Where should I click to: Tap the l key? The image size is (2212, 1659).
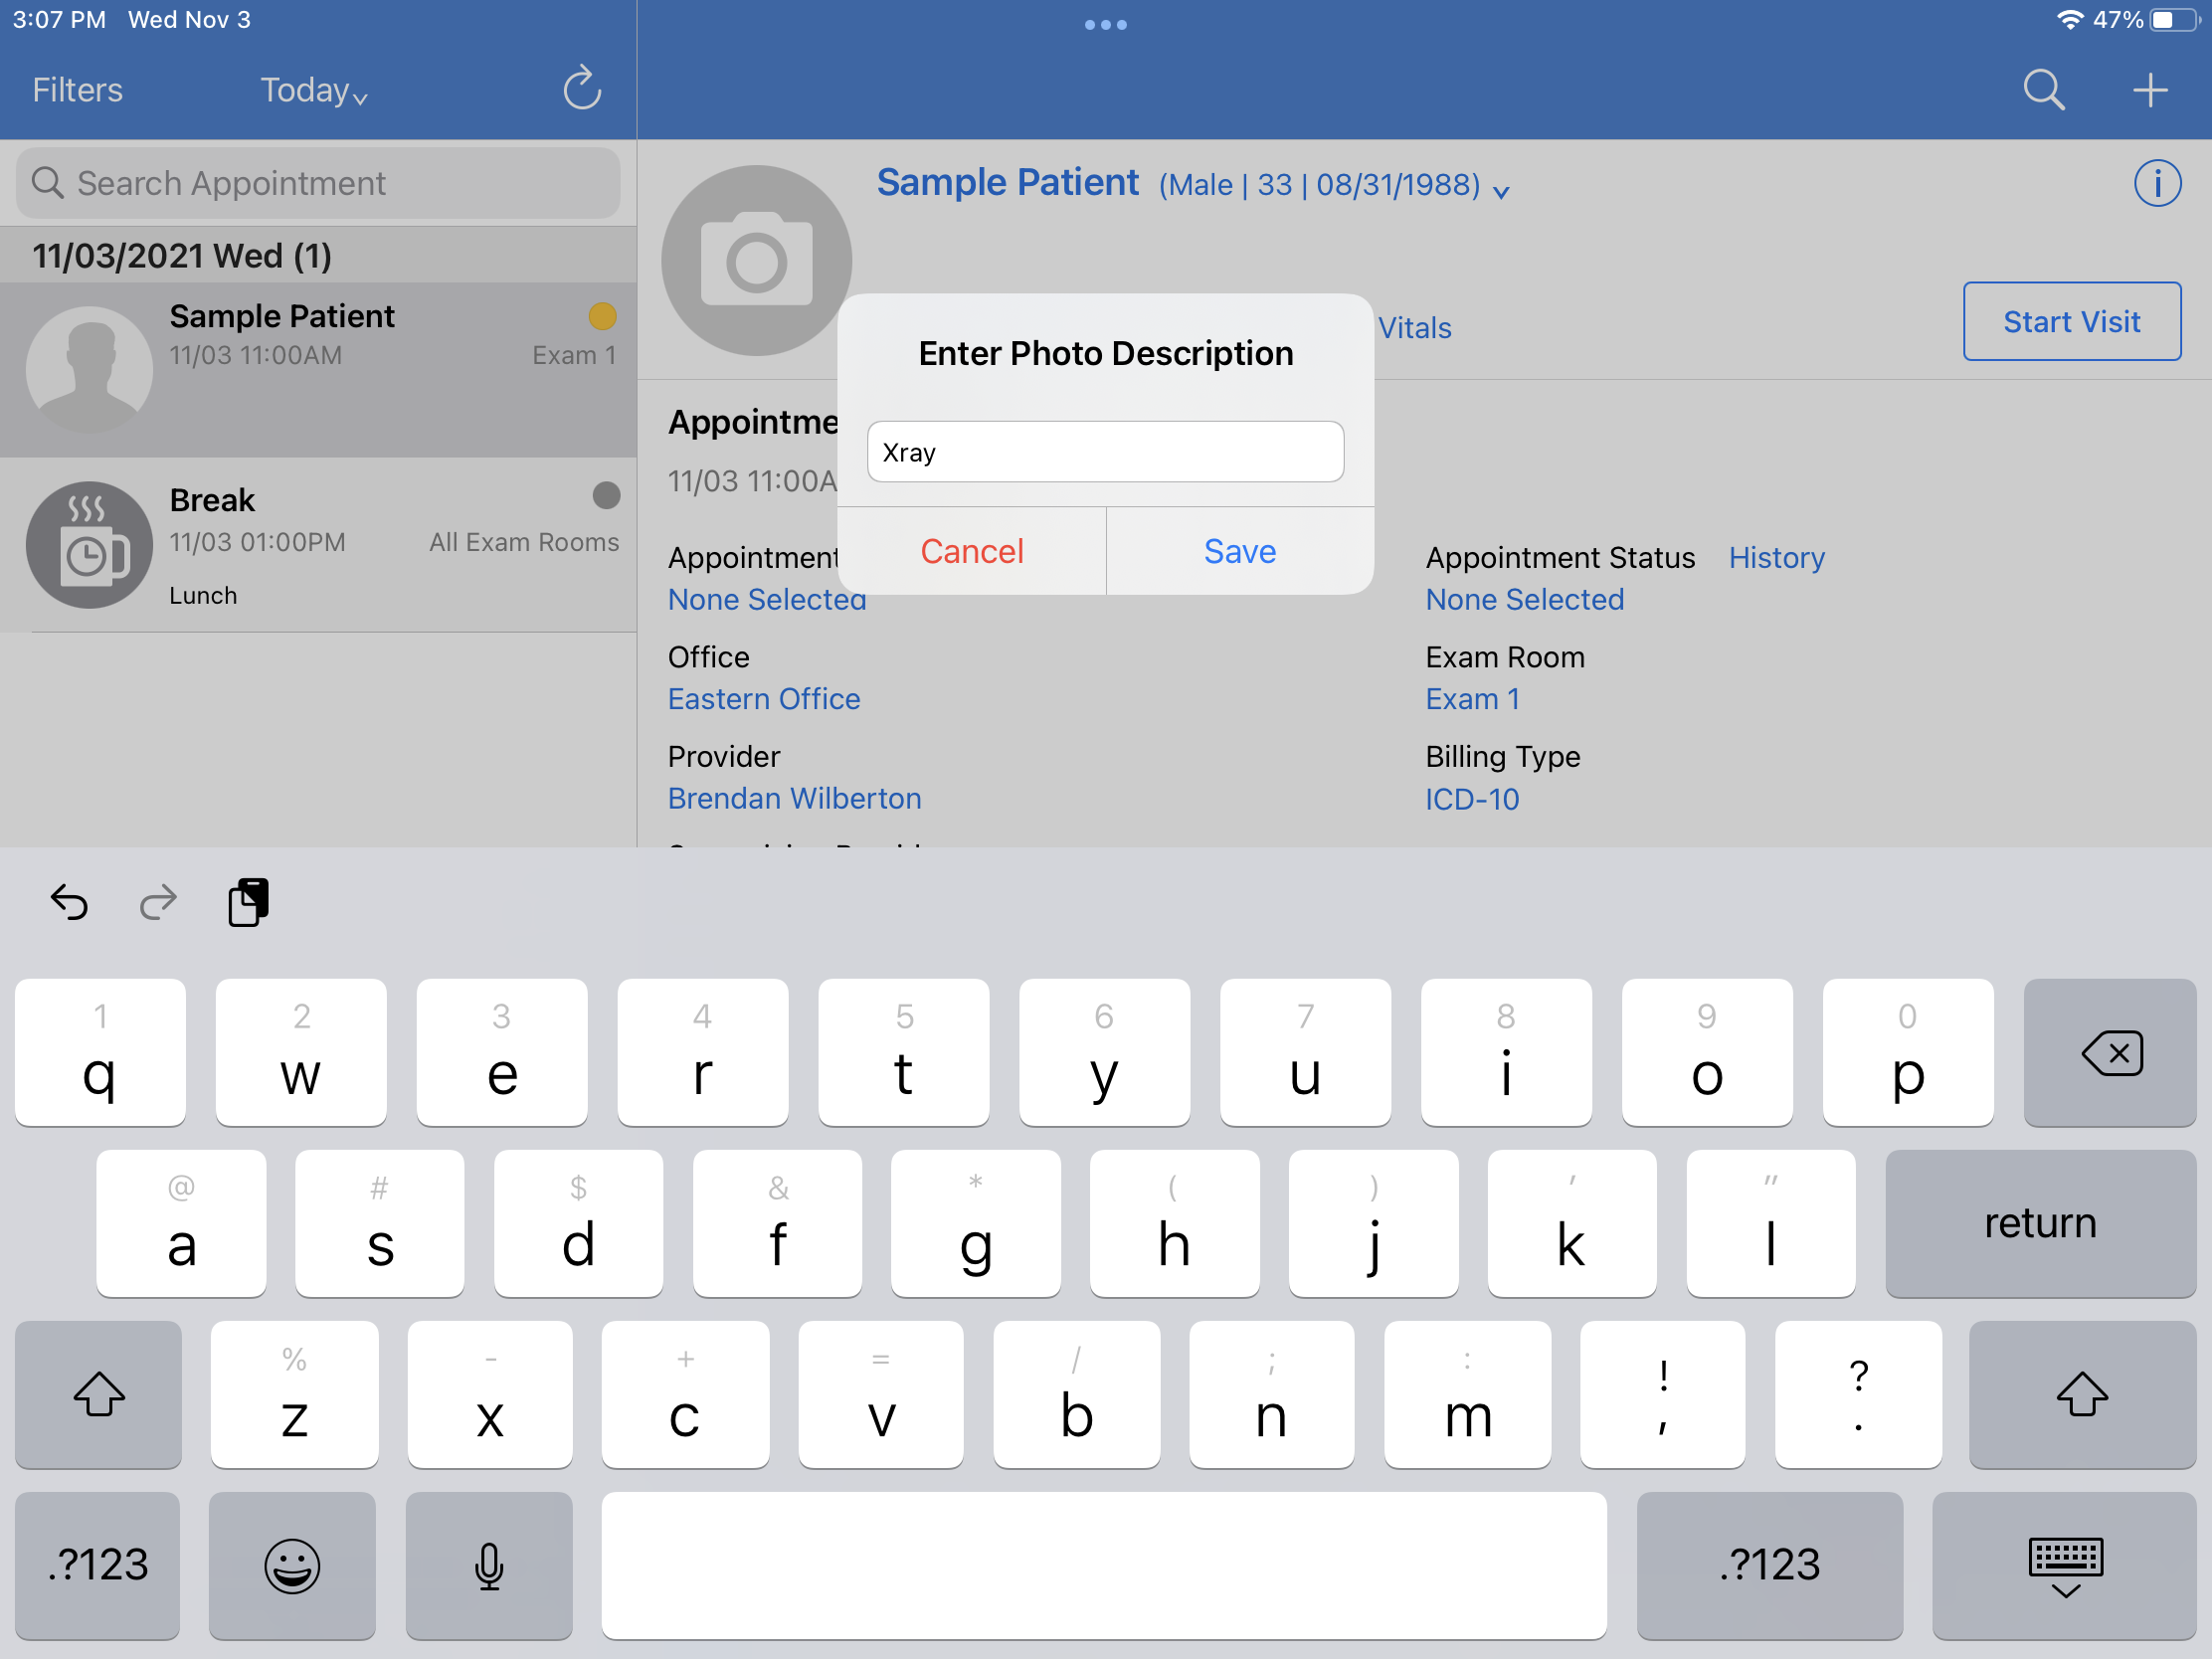tap(1771, 1223)
